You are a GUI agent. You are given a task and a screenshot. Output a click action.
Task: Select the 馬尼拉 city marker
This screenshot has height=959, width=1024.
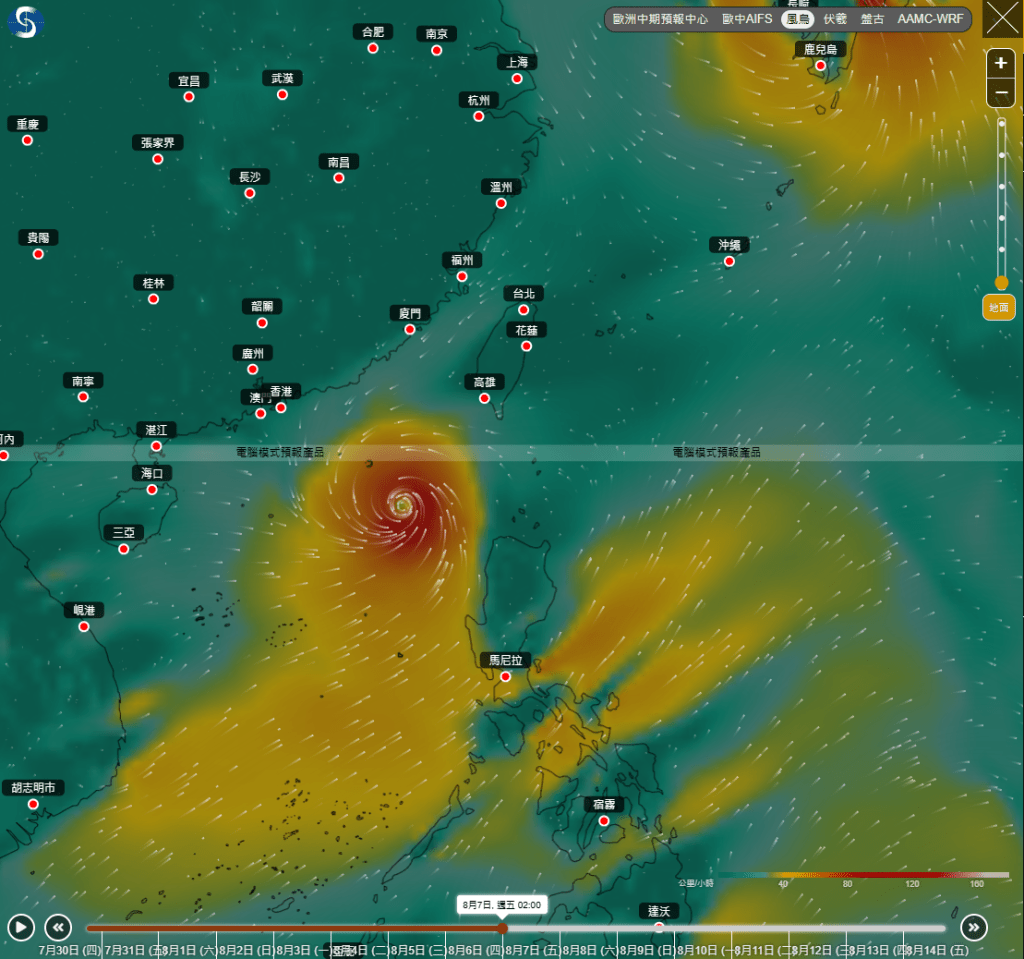click(505, 677)
